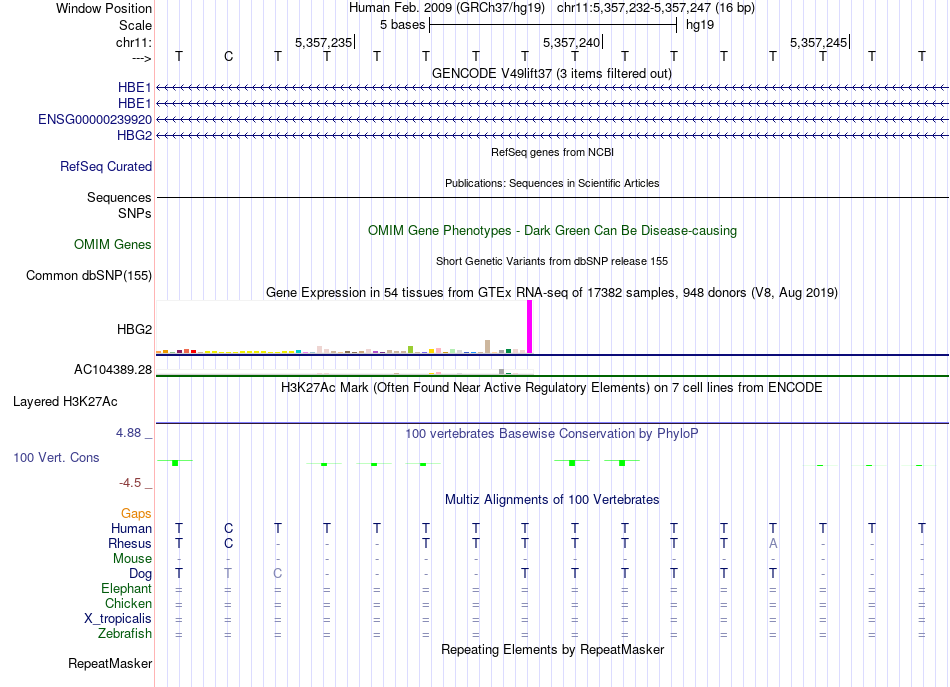Select the Rhesus species label
The height and width of the screenshot is (687, 950).
130,544
